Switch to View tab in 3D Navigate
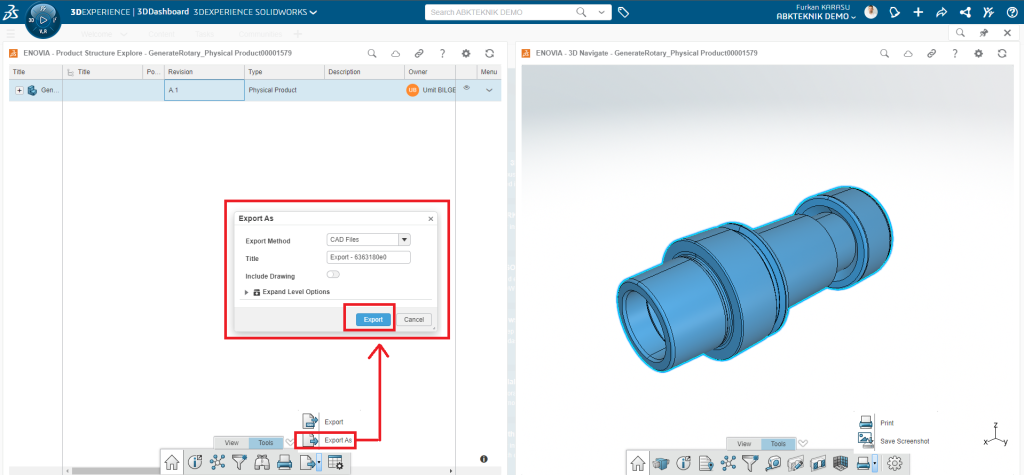This screenshot has height=475, width=1024. pyautogui.click(x=743, y=443)
